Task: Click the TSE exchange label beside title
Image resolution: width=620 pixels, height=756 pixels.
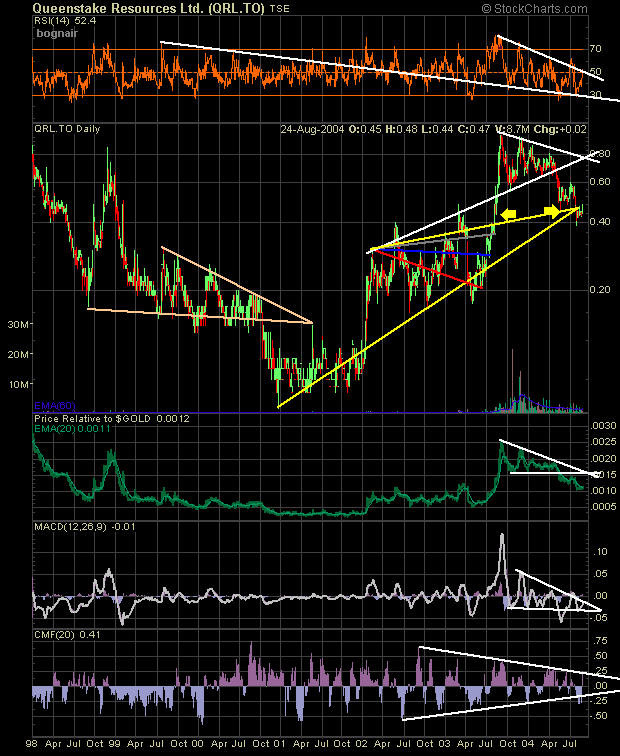Action: coord(279,8)
